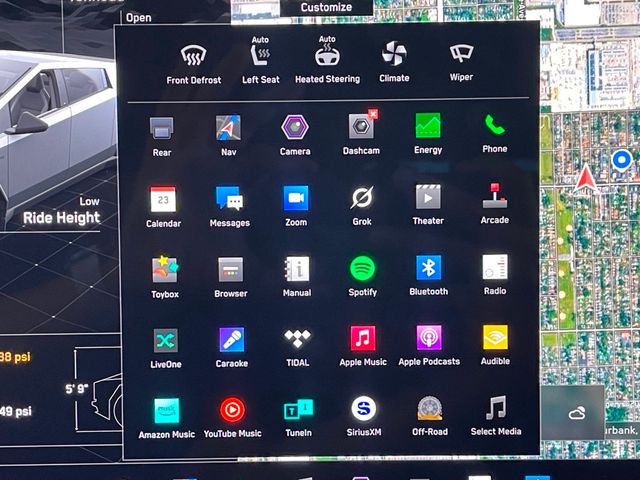Launch the Browser app
Viewport: 640px width, 480px height.
(231, 277)
